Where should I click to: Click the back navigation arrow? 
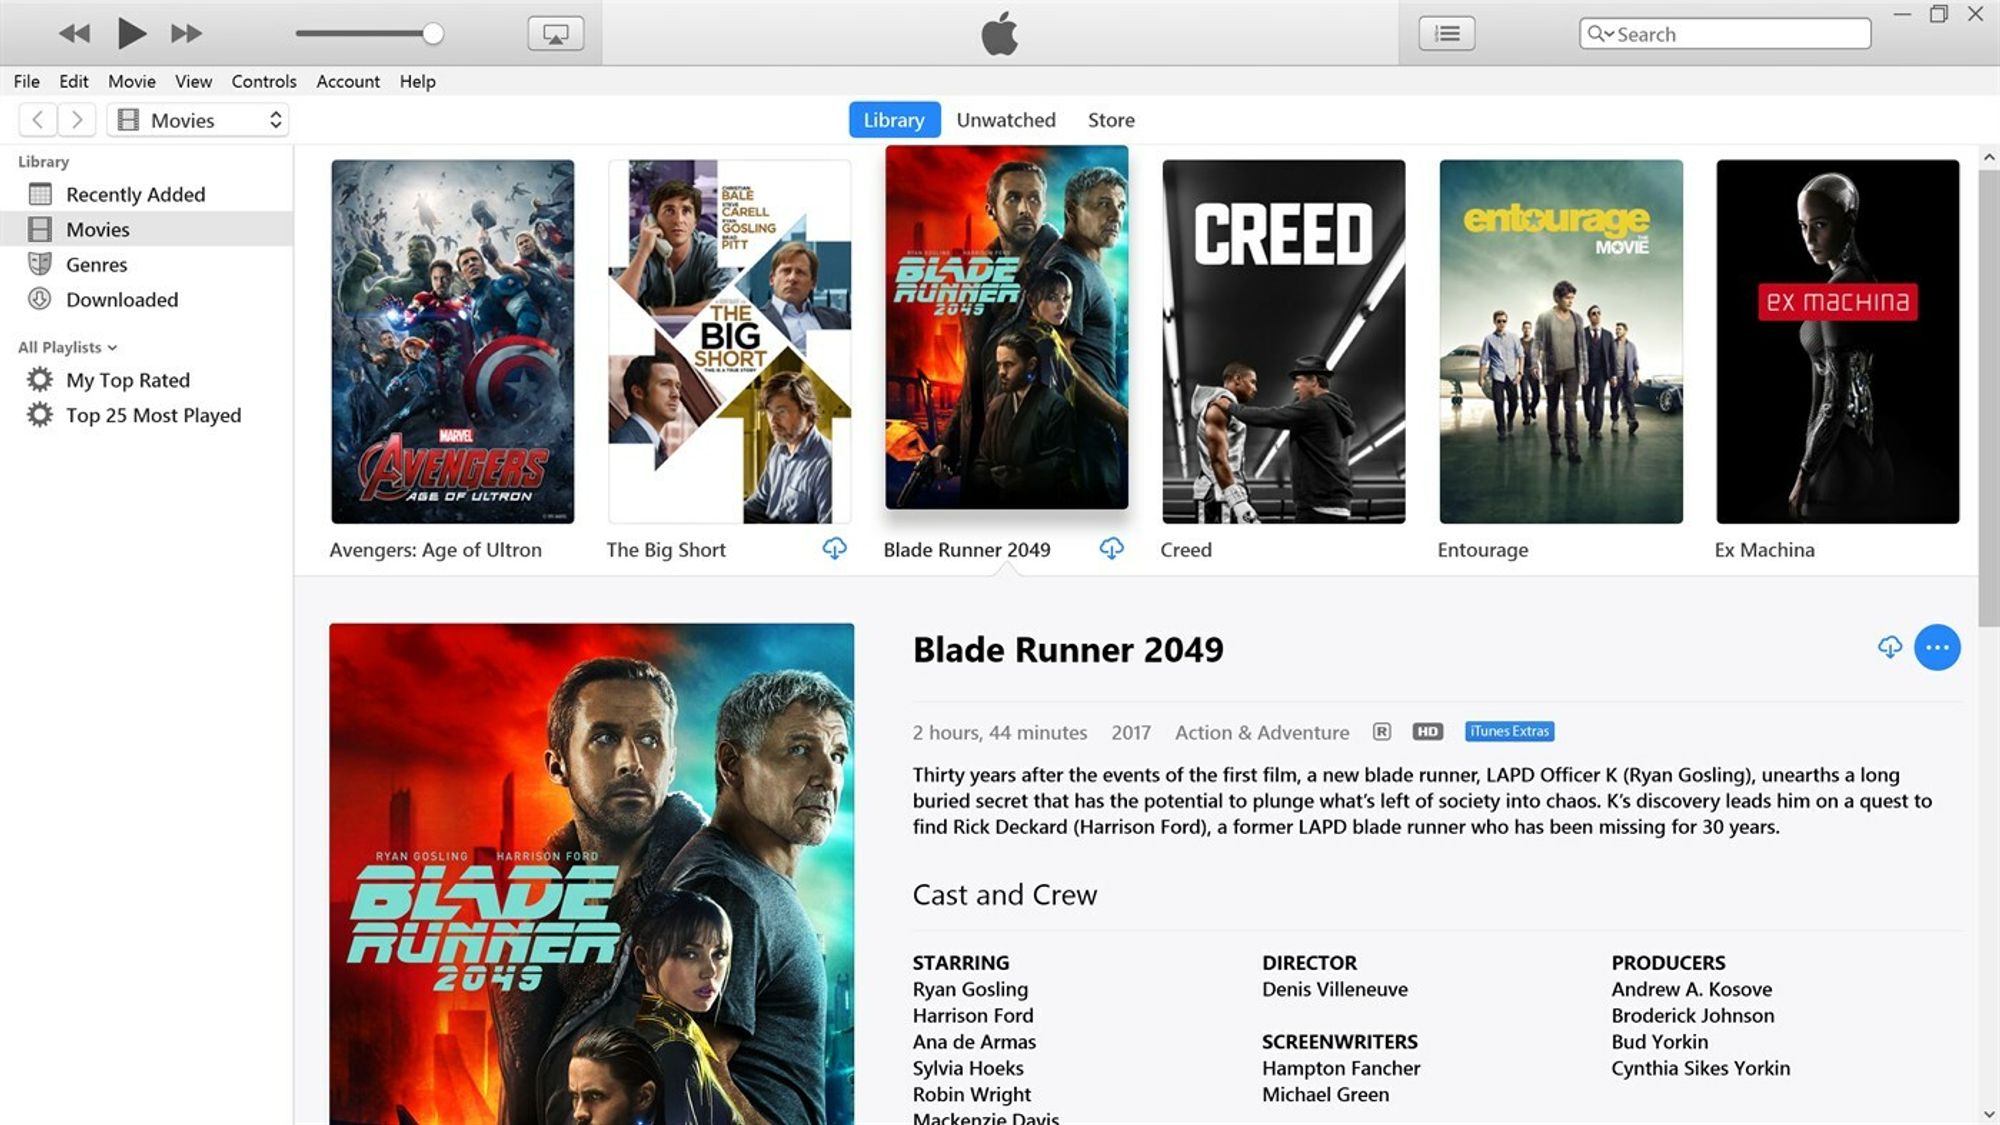(37, 118)
